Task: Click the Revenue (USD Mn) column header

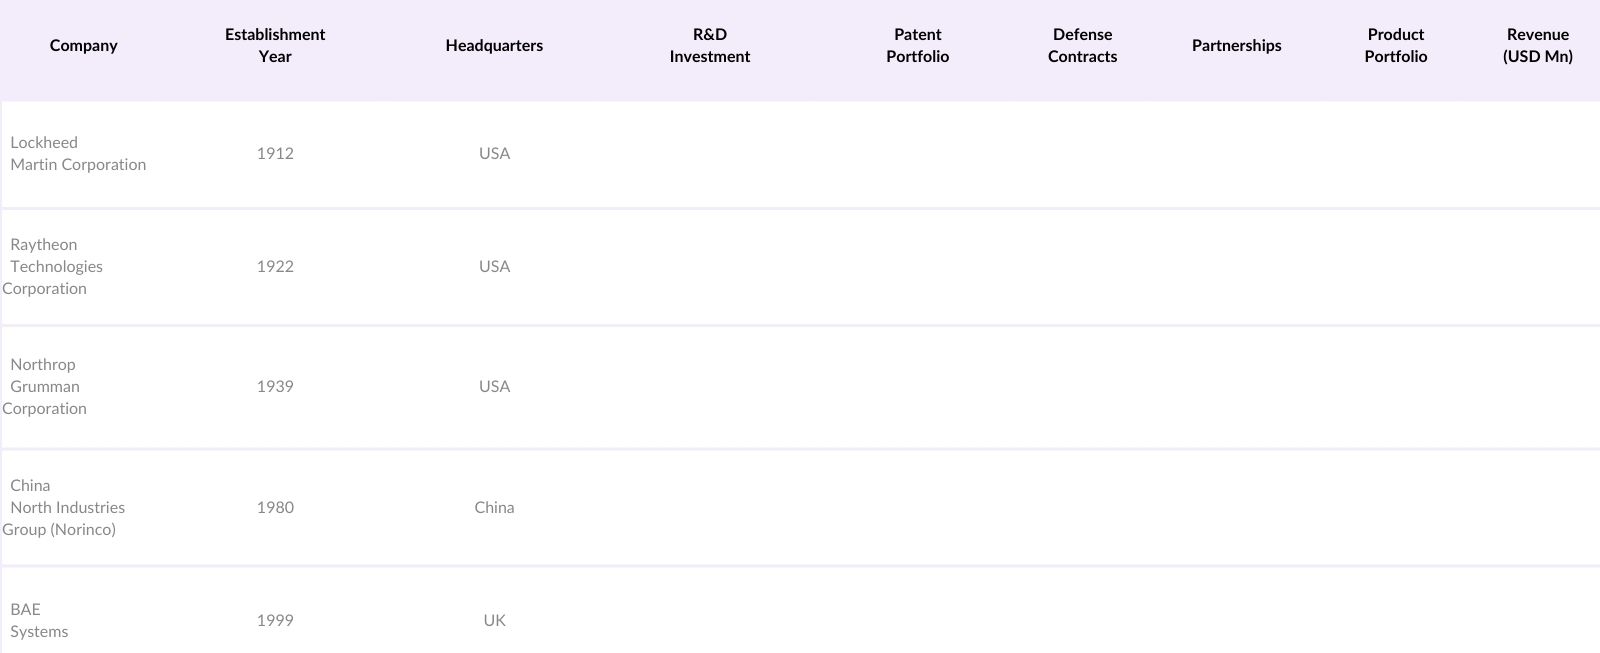Action: pyautogui.click(x=1537, y=46)
